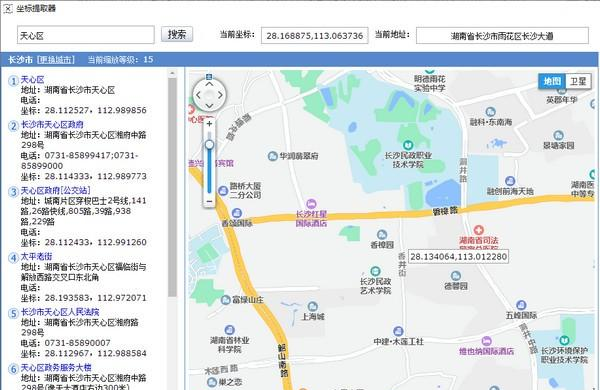The image size is (600, 390).
Task: Click 长沙红星国际酒店 hotel icon
Action: click(311, 204)
